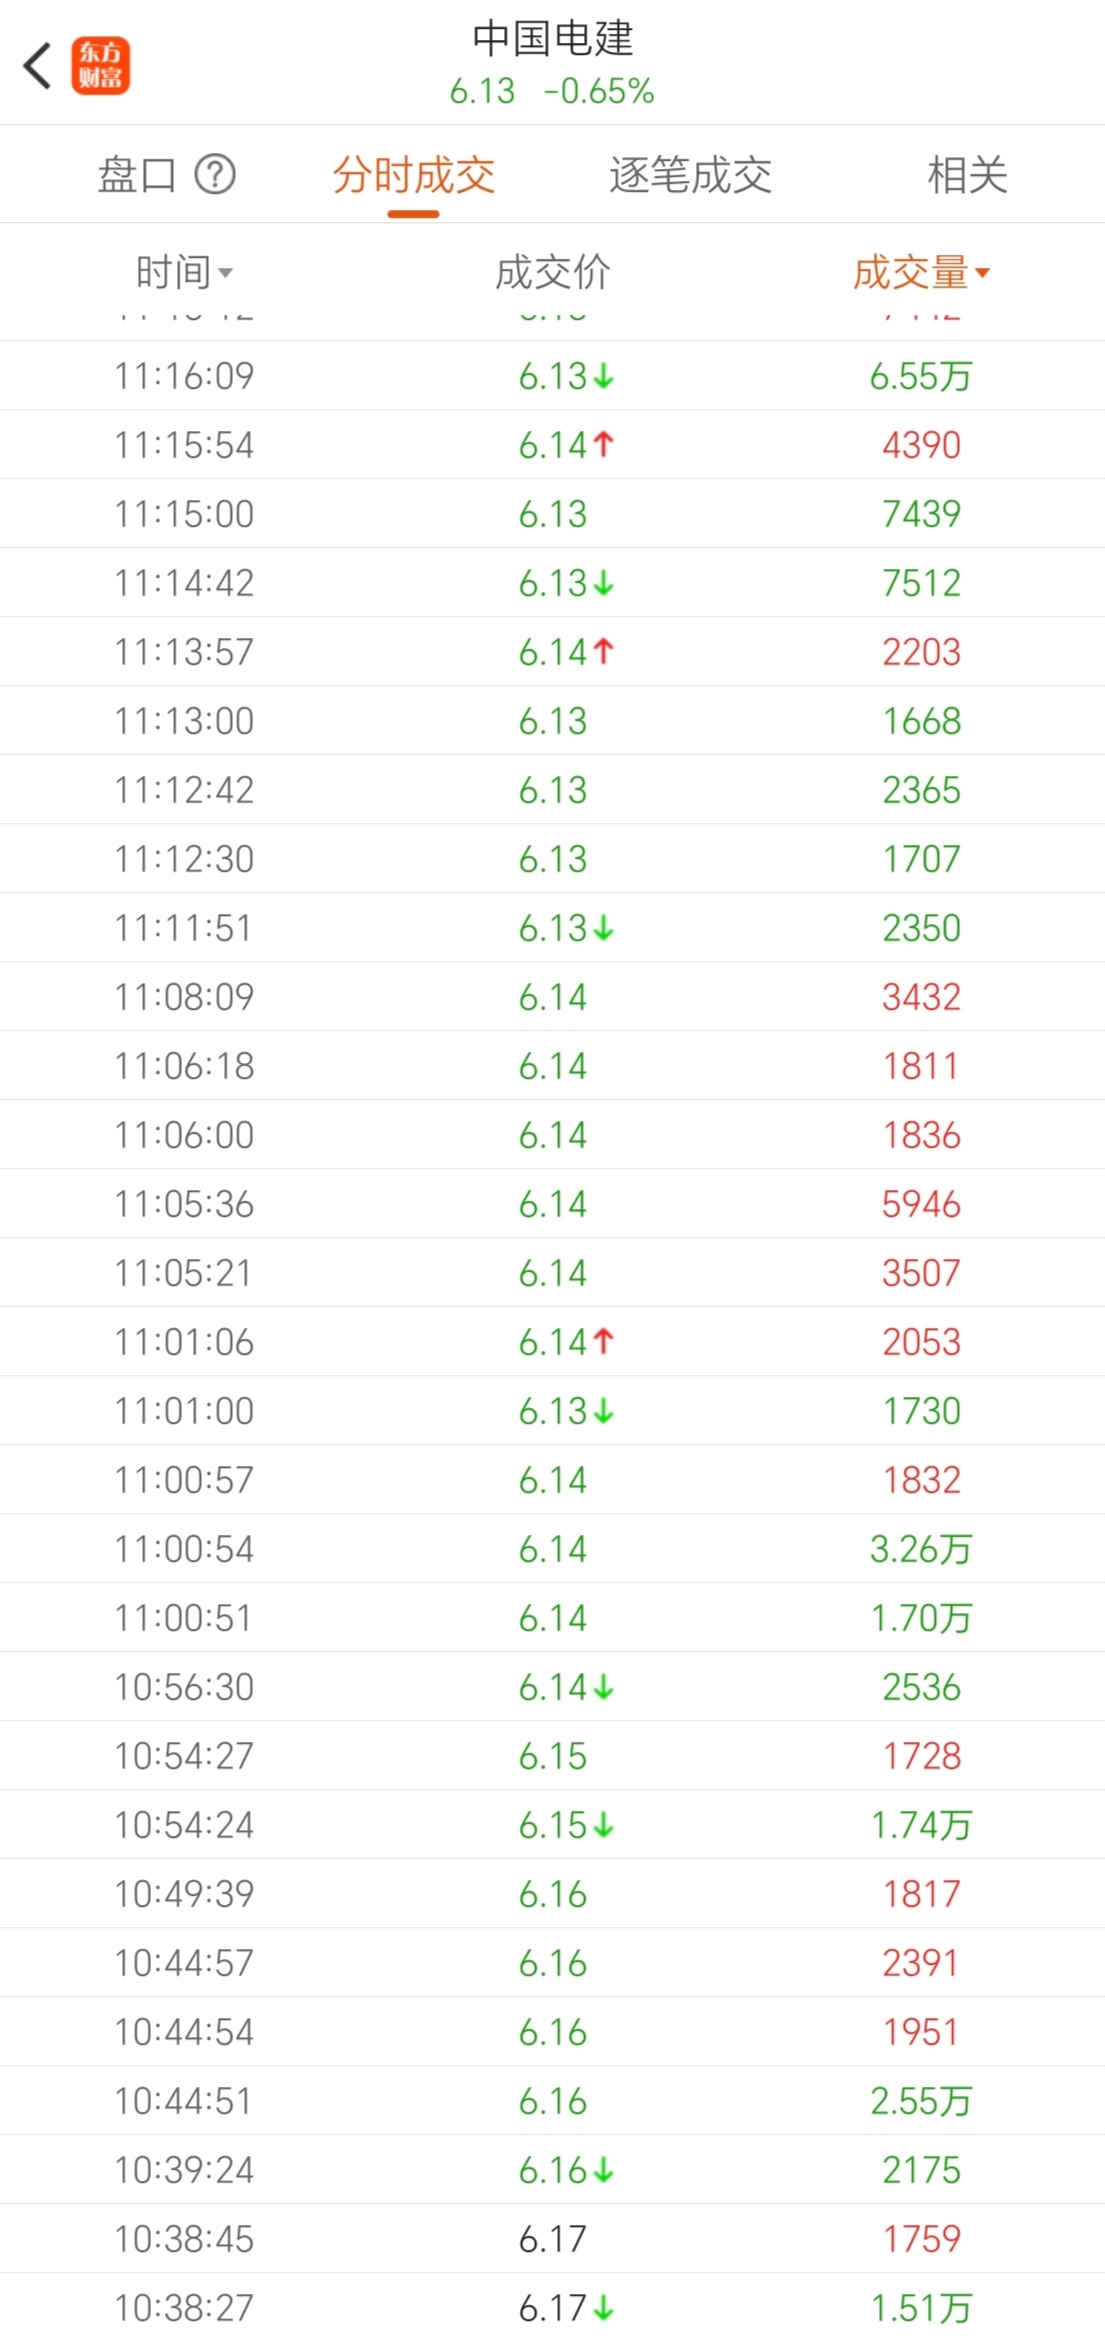
Task: Open the 相关 tab
Action: point(967,175)
